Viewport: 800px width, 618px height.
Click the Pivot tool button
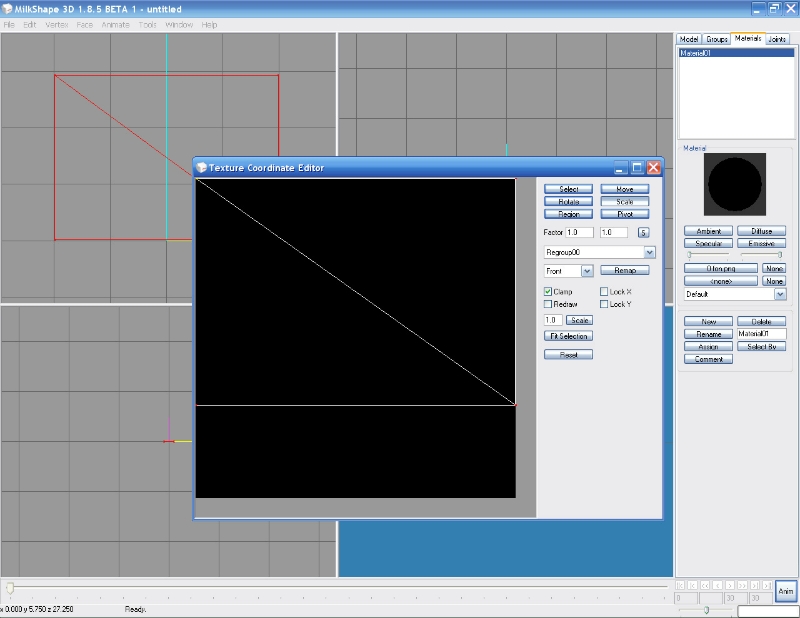point(625,214)
